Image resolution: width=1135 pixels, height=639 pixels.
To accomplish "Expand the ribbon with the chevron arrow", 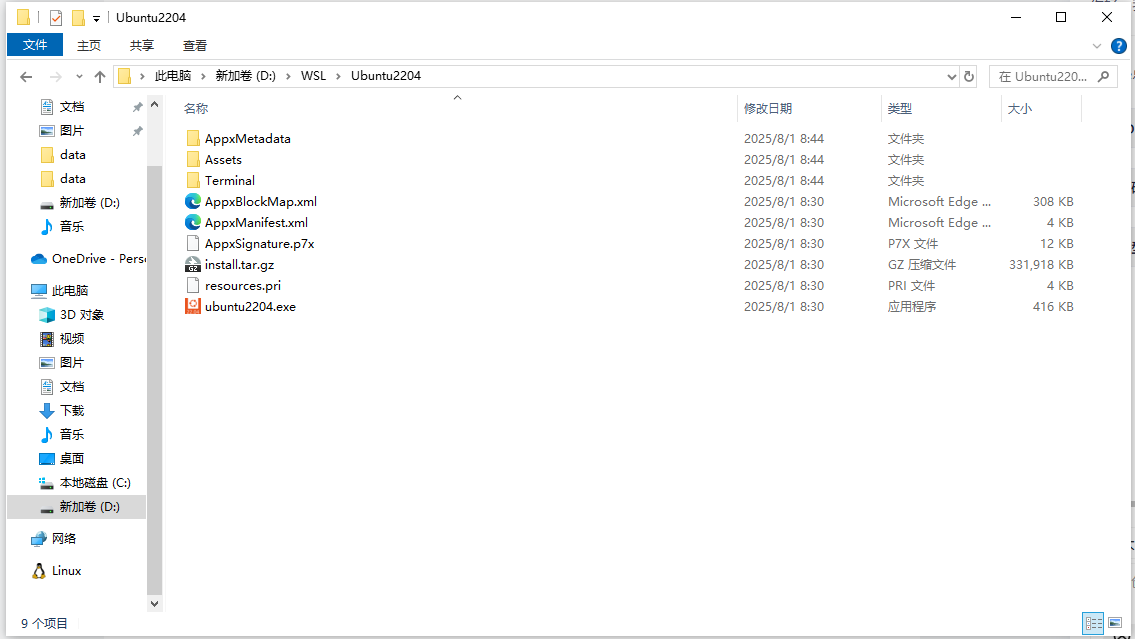I will tap(1096, 45).
